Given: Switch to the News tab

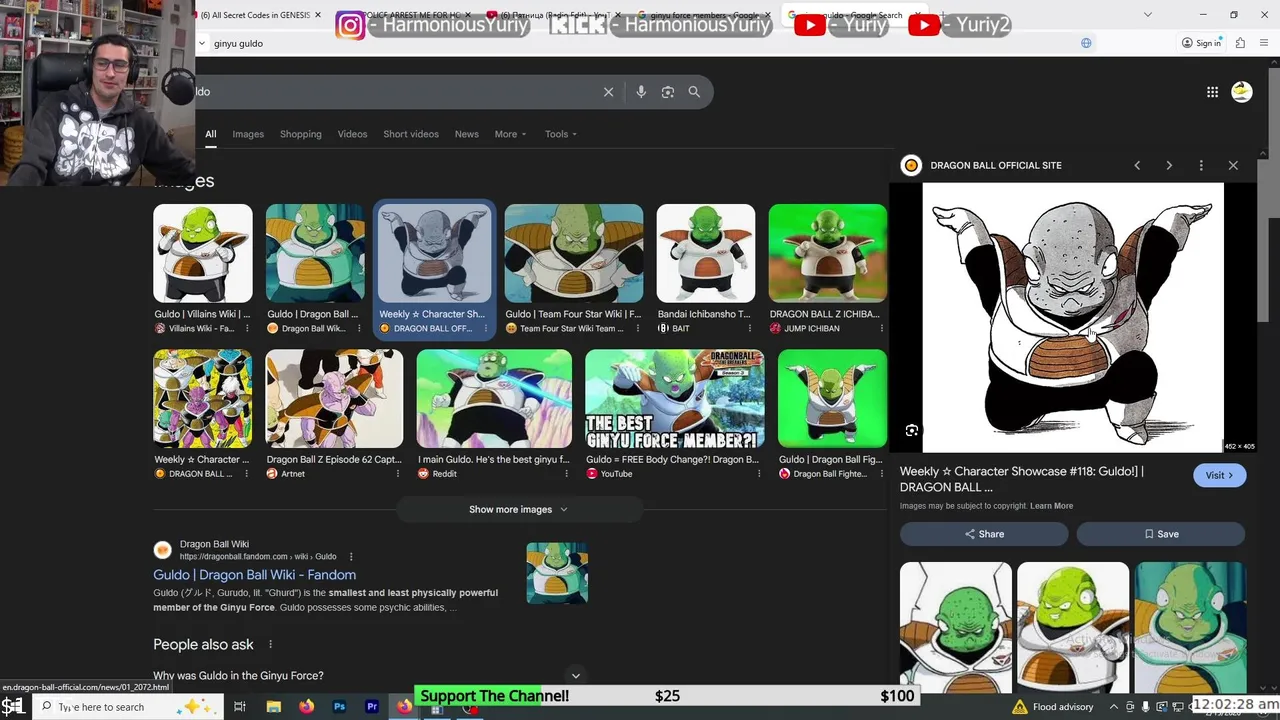Looking at the screenshot, I should [x=467, y=134].
